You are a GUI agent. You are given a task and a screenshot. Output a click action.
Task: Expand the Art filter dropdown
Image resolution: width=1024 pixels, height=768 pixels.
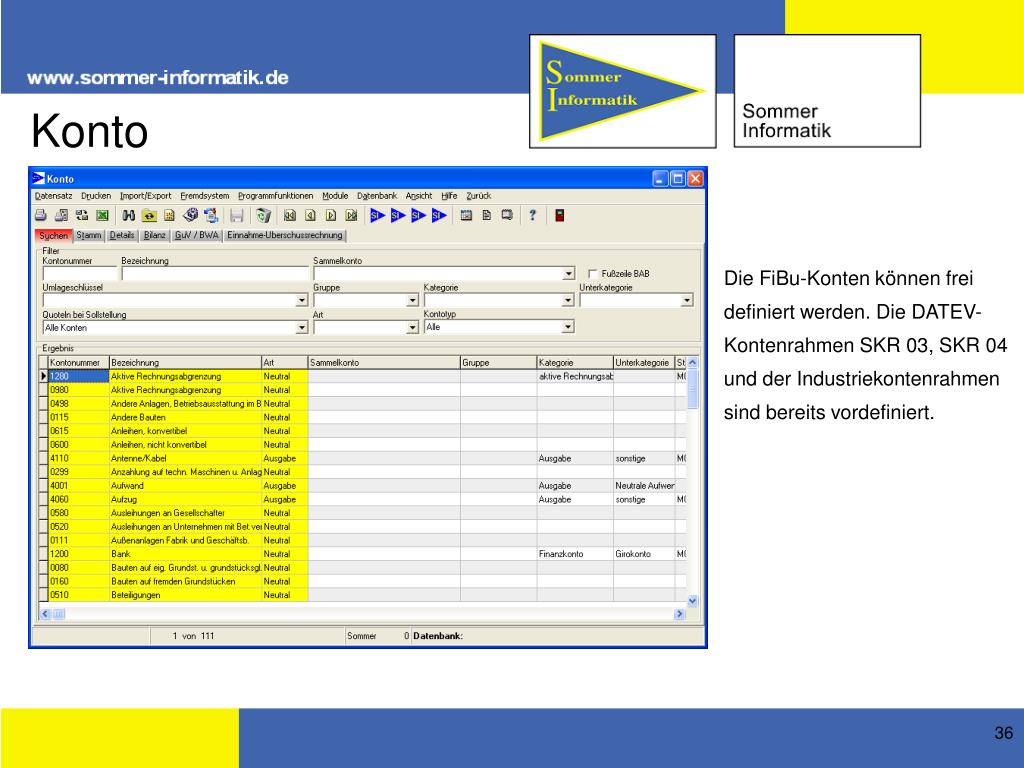(413, 328)
